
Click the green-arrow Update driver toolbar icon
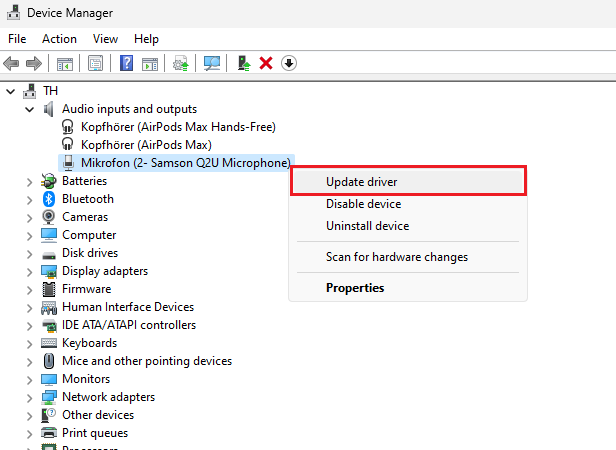click(243, 63)
